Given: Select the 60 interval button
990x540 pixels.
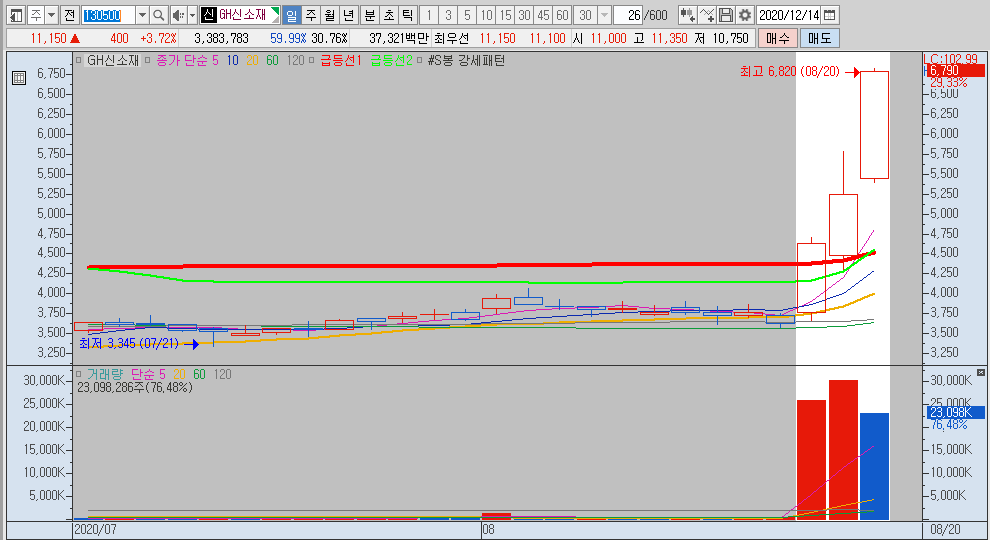Looking at the screenshot, I should coord(562,15).
